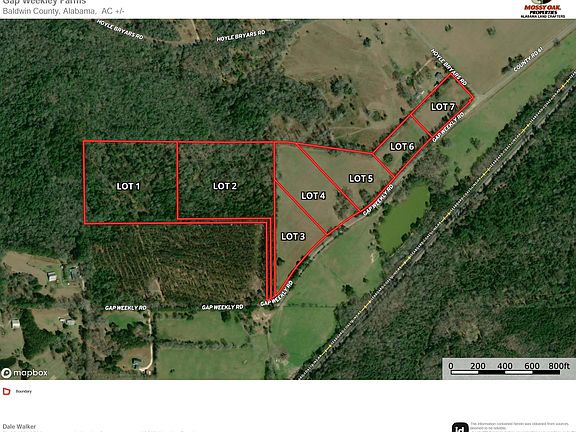Select the LOT 5 parcel label

(361, 179)
